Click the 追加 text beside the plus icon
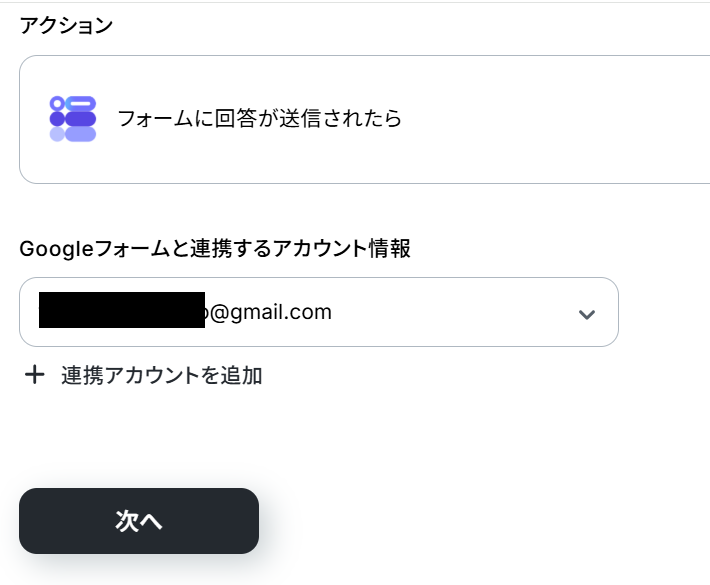Image resolution: width=710 pixels, height=585 pixels. (241, 375)
